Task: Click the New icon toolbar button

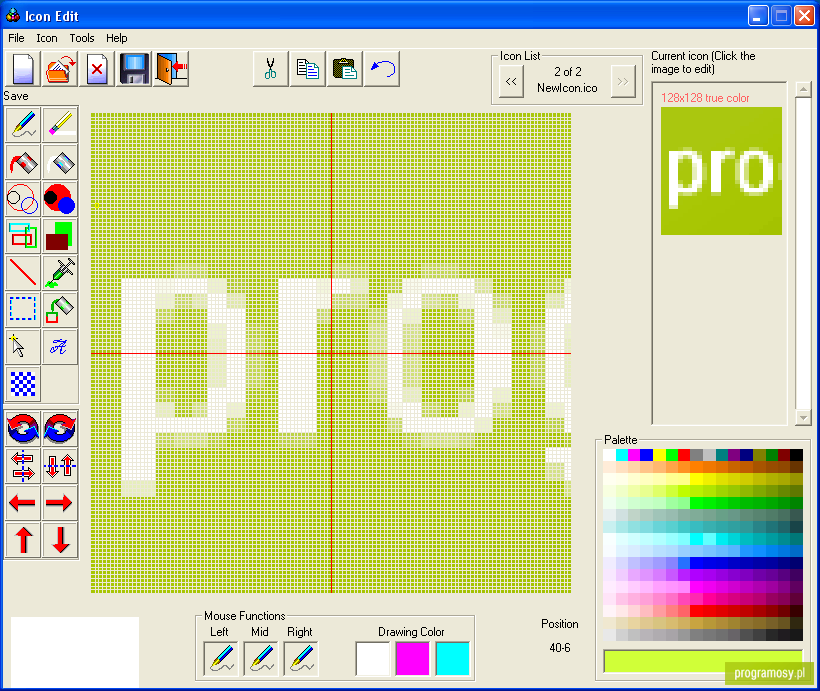Action: [22, 69]
